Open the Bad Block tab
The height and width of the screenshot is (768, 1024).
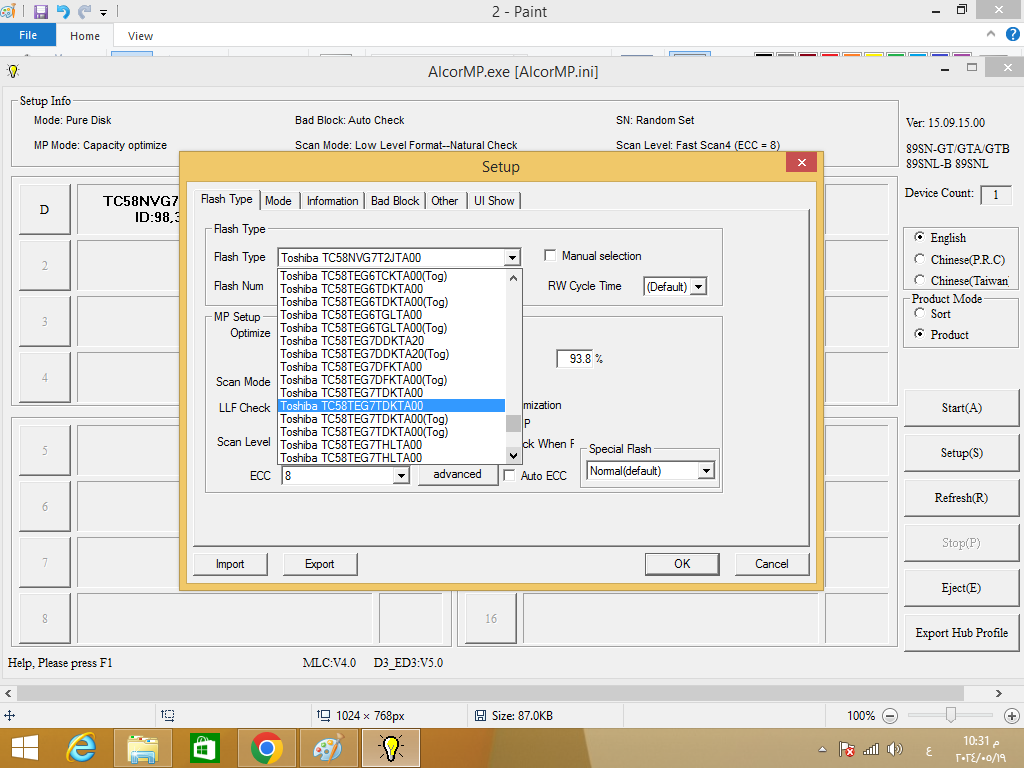coord(395,200)
